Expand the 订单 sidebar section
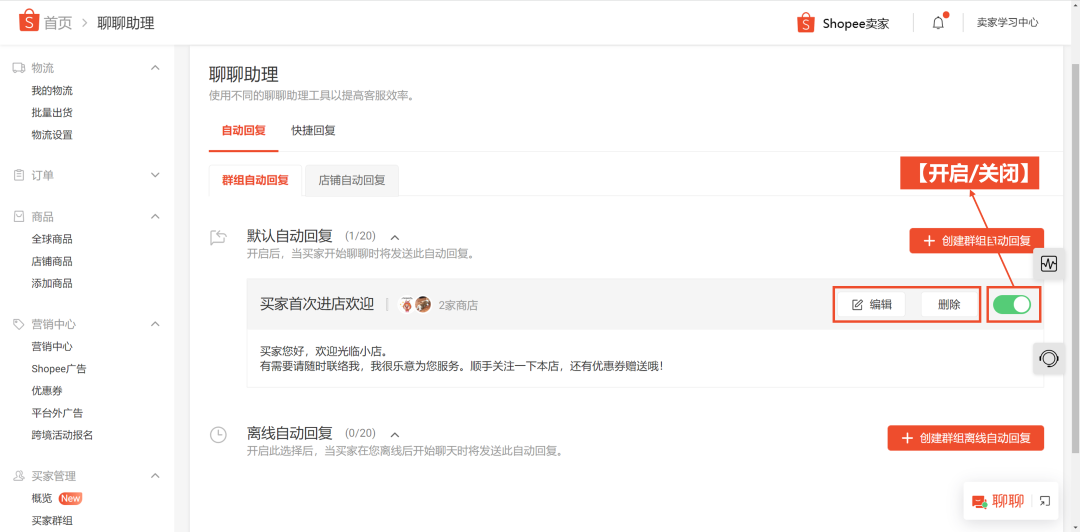Viewport: 1080px width, 532px height. tap(155, 175)
